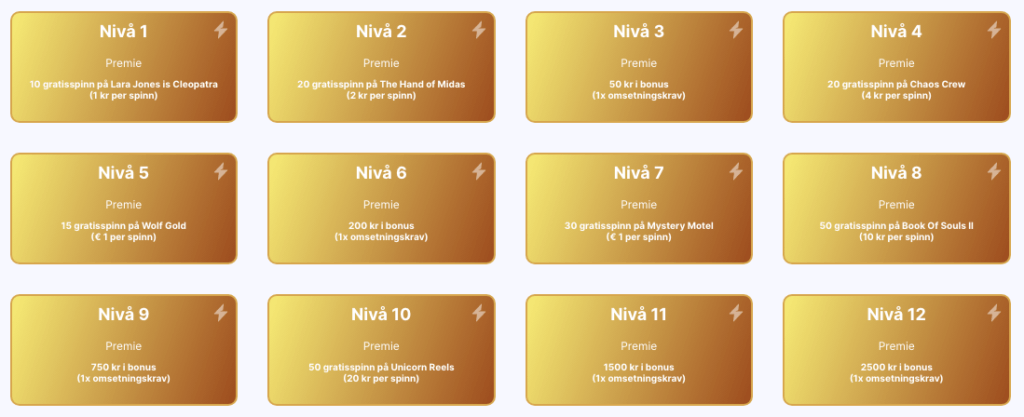Select the 50 kr i bonus prize text
This screenshot has height=417, width=1024.
click(x=639, y=84)
